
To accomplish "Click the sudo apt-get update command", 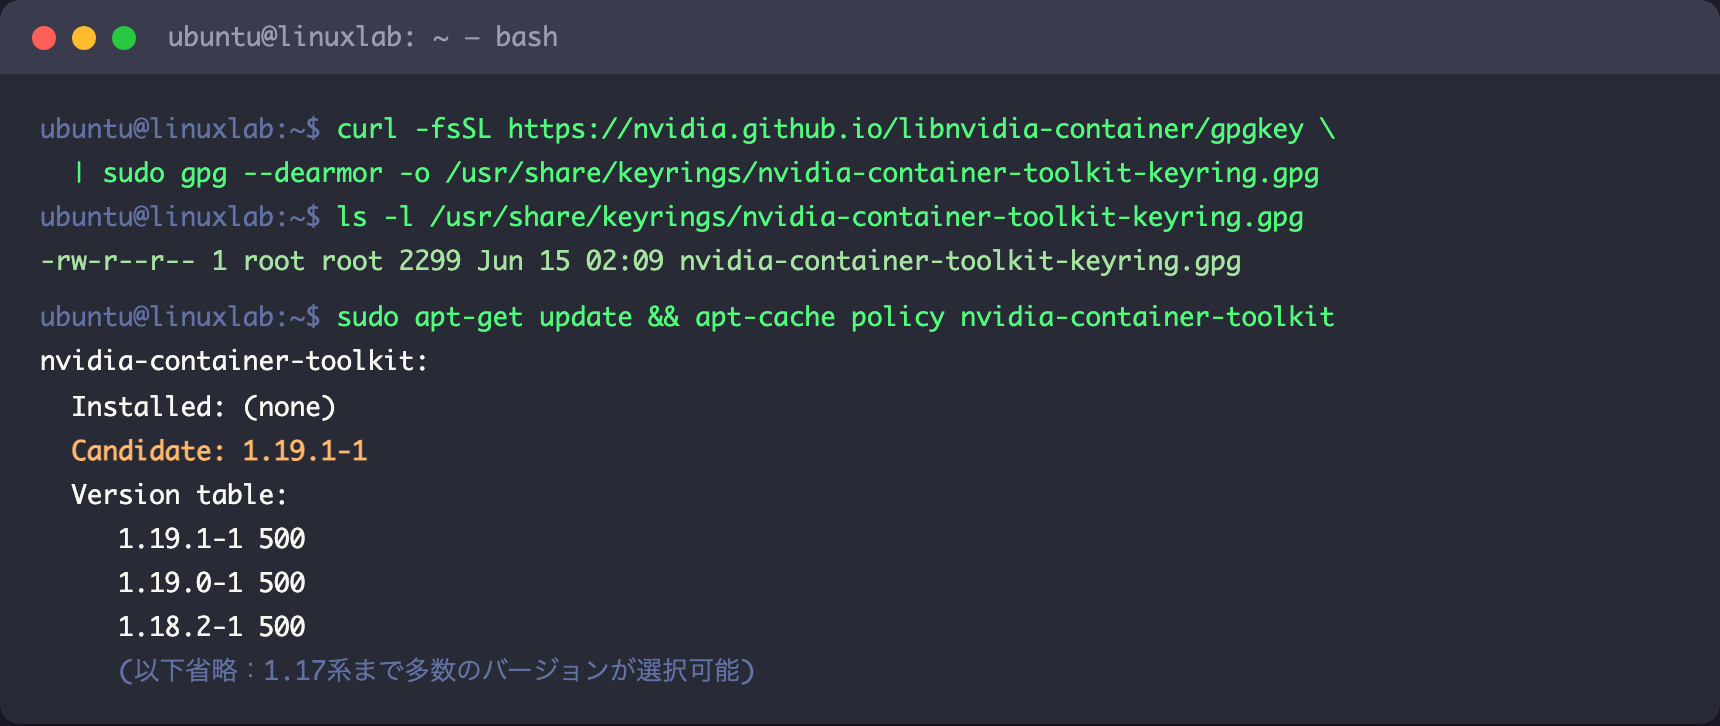I will click(x=485, y=317).
